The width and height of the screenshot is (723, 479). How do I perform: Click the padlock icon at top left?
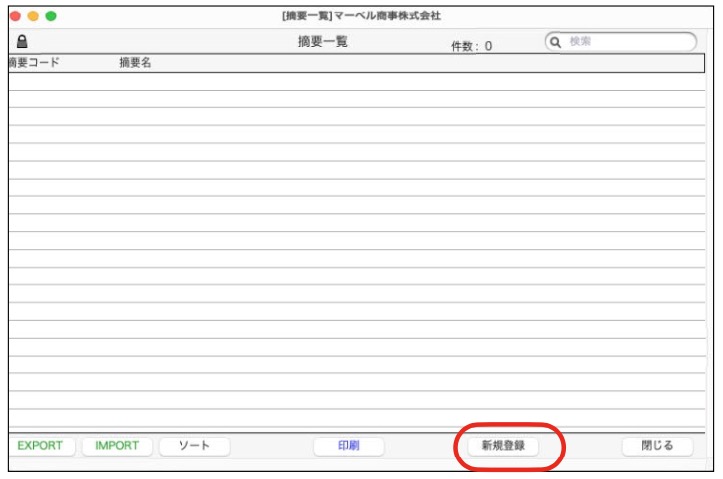tap(22, 42)
